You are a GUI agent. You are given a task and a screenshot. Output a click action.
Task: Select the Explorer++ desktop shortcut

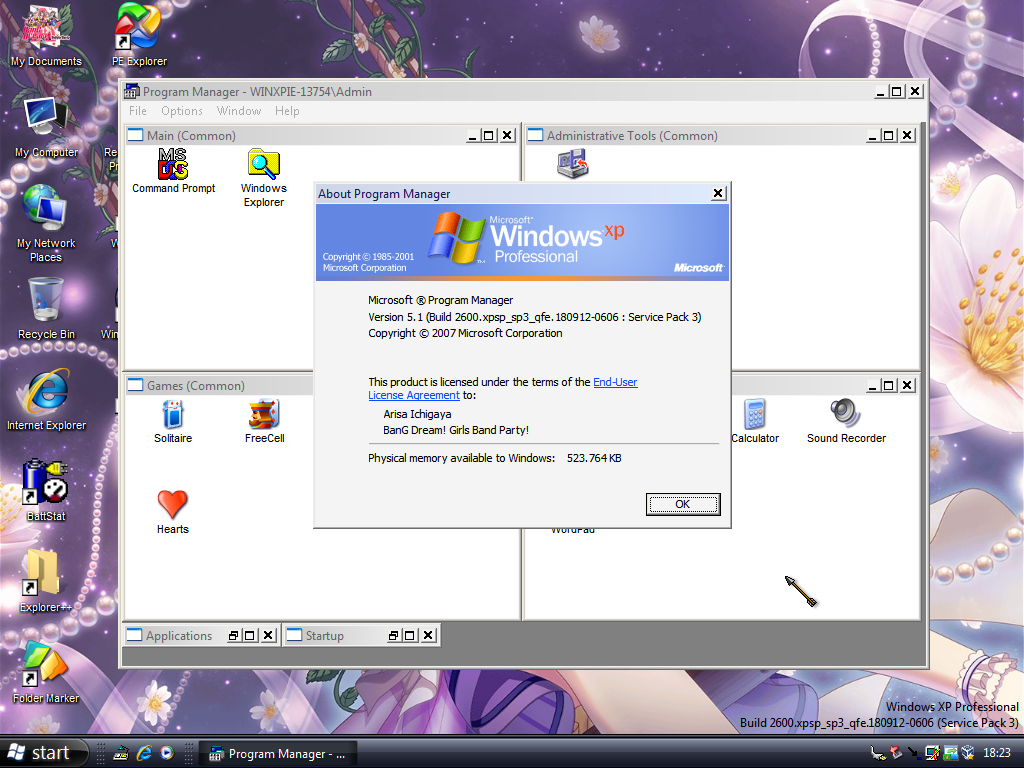click(46, 581)
